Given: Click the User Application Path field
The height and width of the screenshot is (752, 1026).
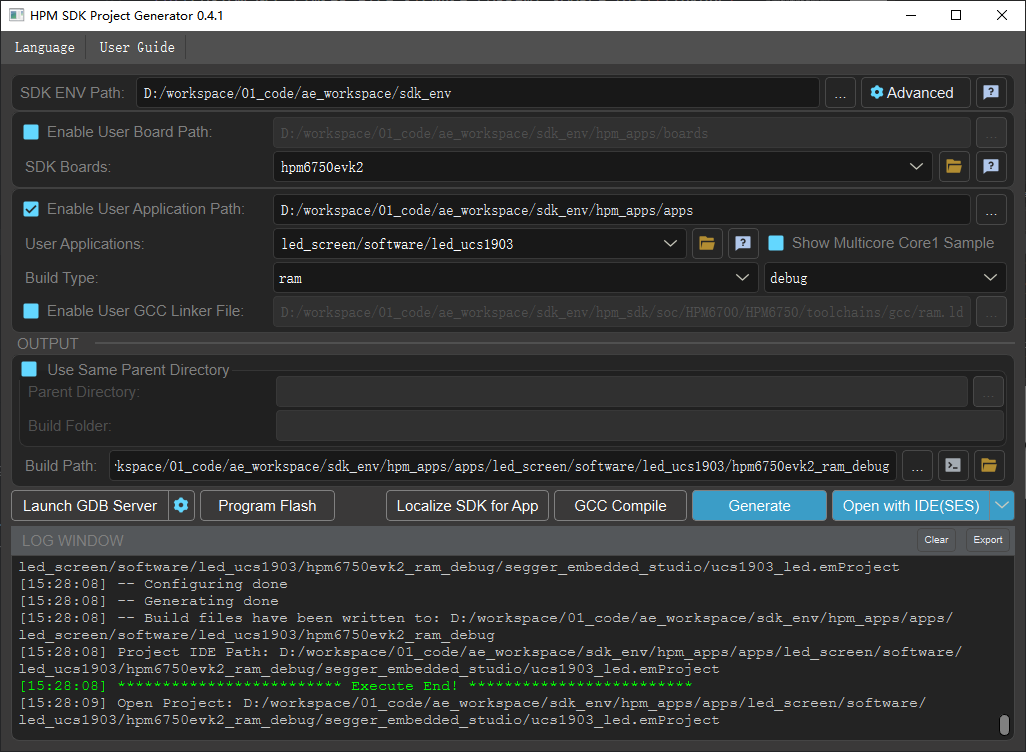Looking at the screenshot, I should [622, 210].
